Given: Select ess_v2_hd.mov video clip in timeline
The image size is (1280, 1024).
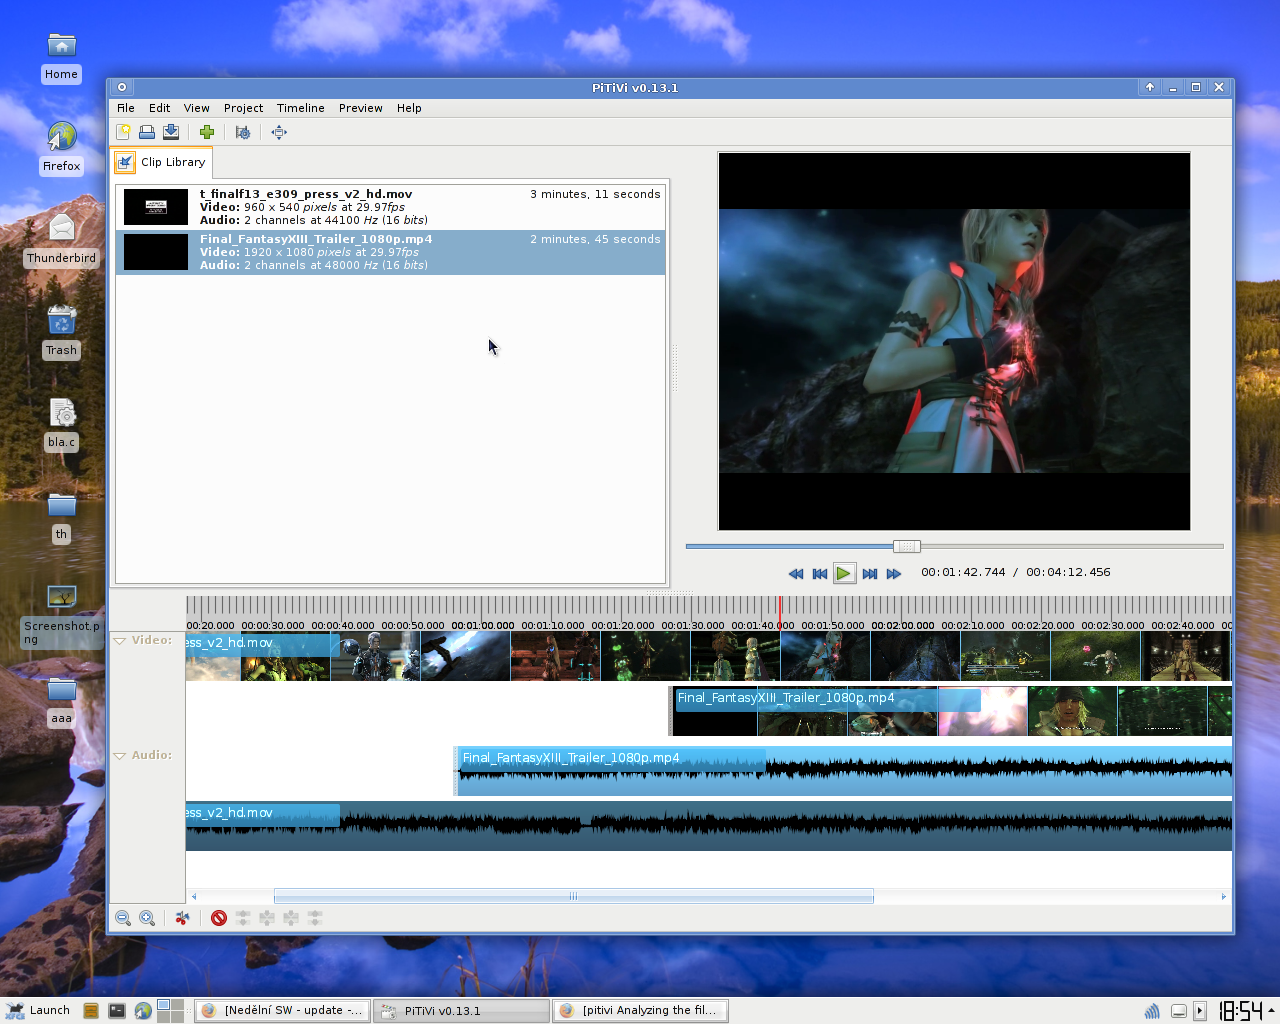Looking at the screenshot, I should (x=709, y=656).
